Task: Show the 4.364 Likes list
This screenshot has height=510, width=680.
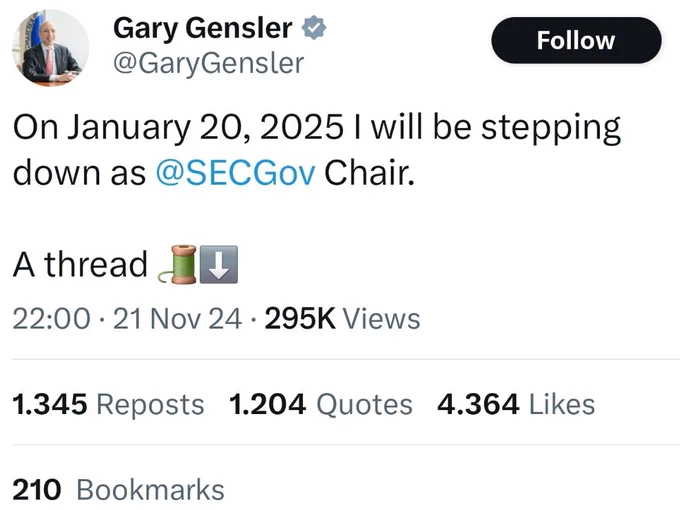Action: coord(516,405)
